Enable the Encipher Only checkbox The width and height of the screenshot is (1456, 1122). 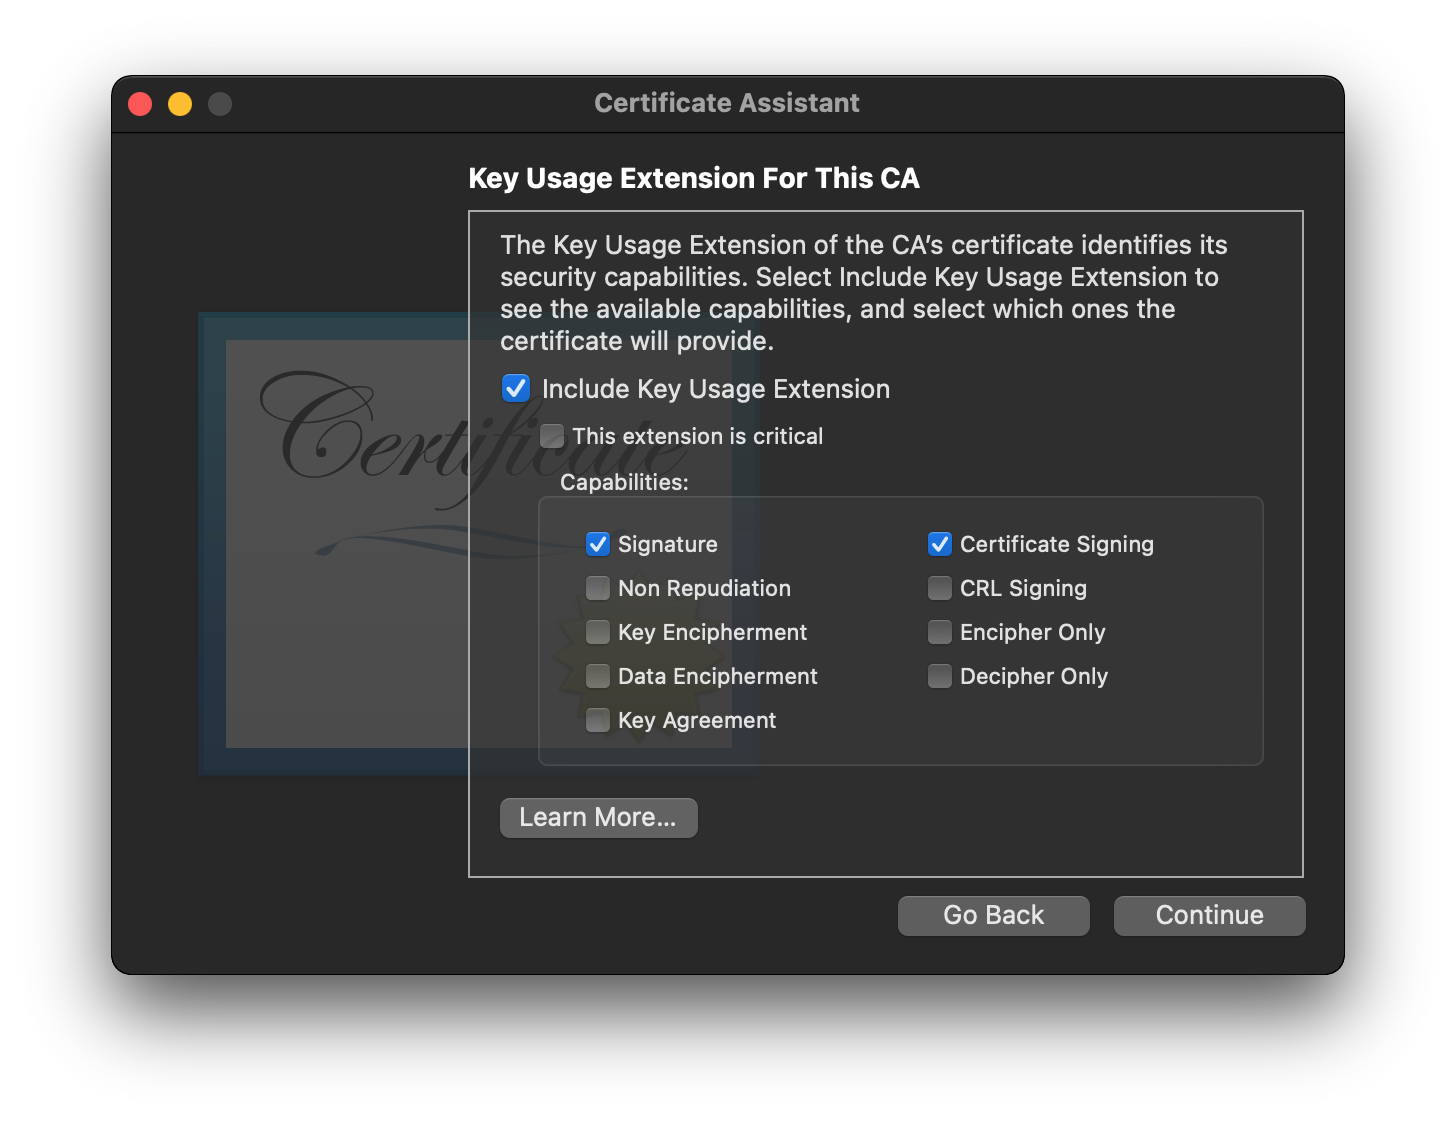coord(940,632)
